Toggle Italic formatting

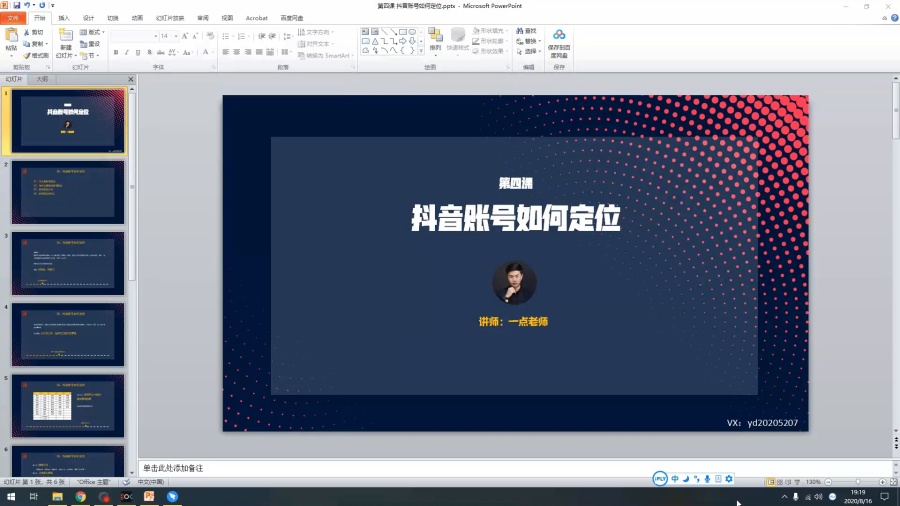127,52
